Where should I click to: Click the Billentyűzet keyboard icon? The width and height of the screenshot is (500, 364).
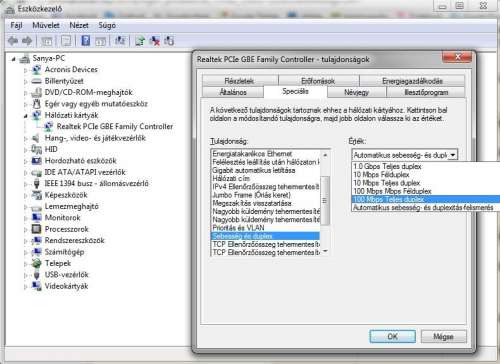(x=36, y=81)
